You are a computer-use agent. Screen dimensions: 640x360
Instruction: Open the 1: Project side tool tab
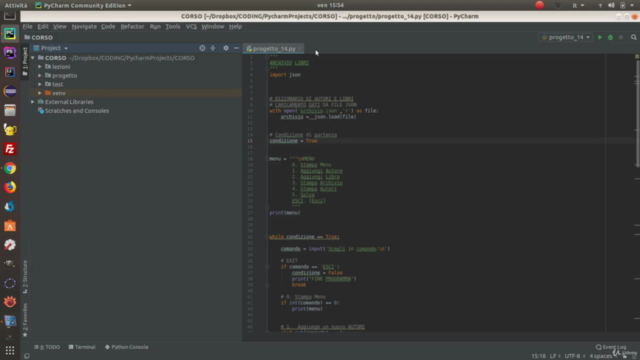25,61
